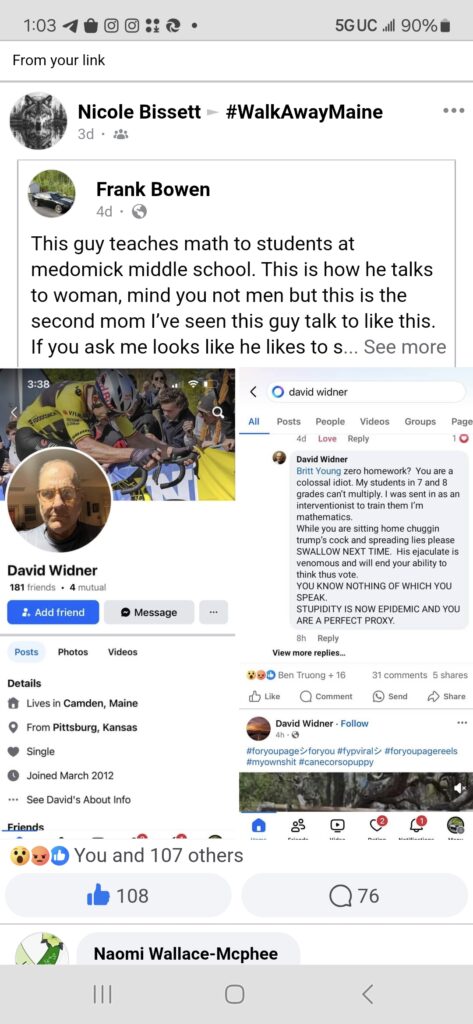Open the attached David Widner profile screenshot
Image resolution: width=473 pixels, height=1024 pixels.
pyautogui.click(x=118, y=603)
